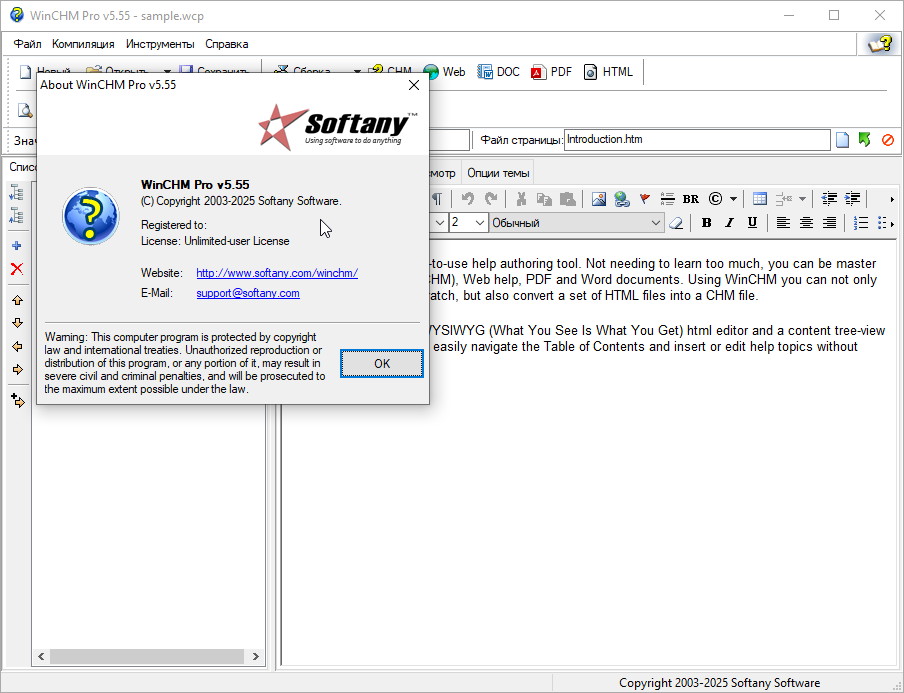Align text to the left
904x693 pixels.
(x=783, y=223)
